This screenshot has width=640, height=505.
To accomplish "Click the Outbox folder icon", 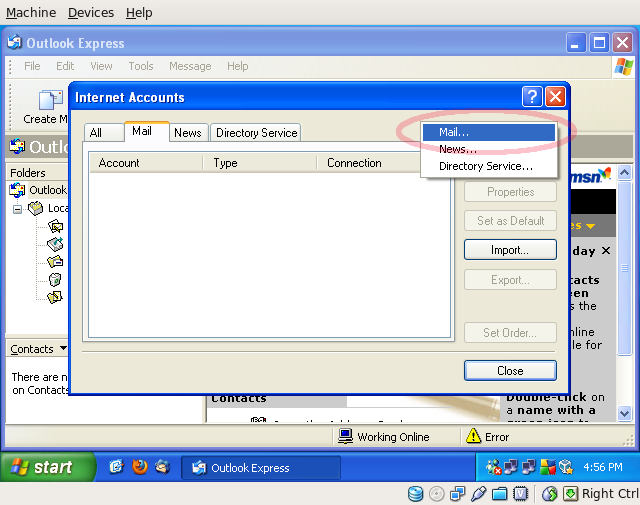I will pos(56,244).
